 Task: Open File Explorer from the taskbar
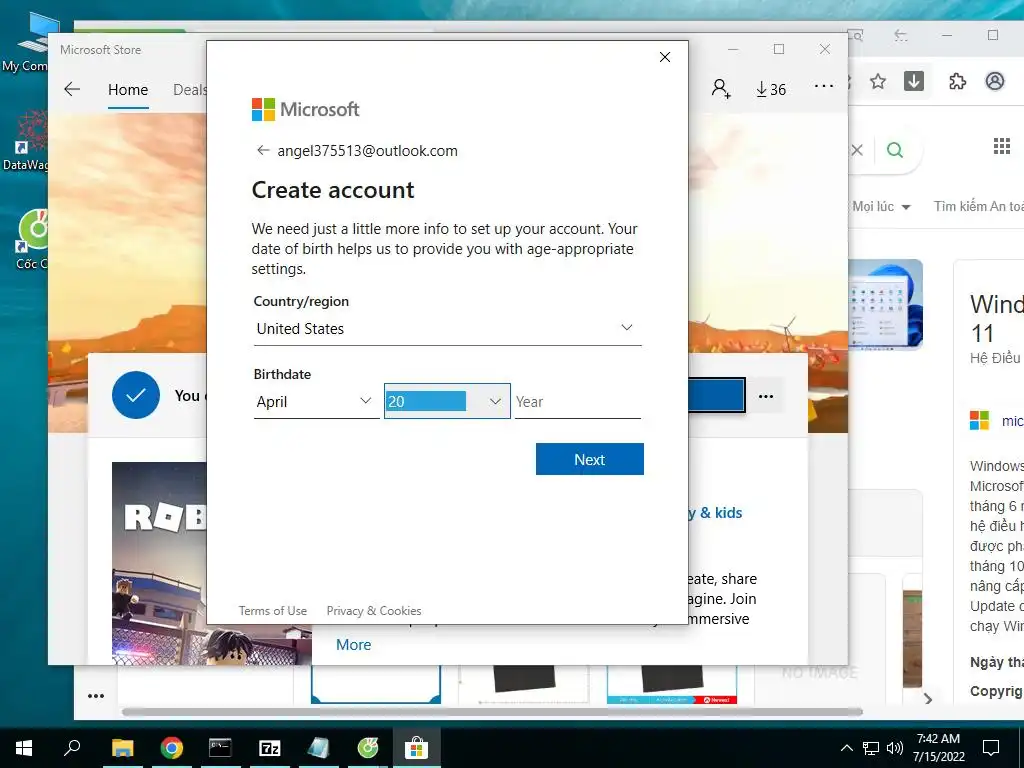point(122,748)
